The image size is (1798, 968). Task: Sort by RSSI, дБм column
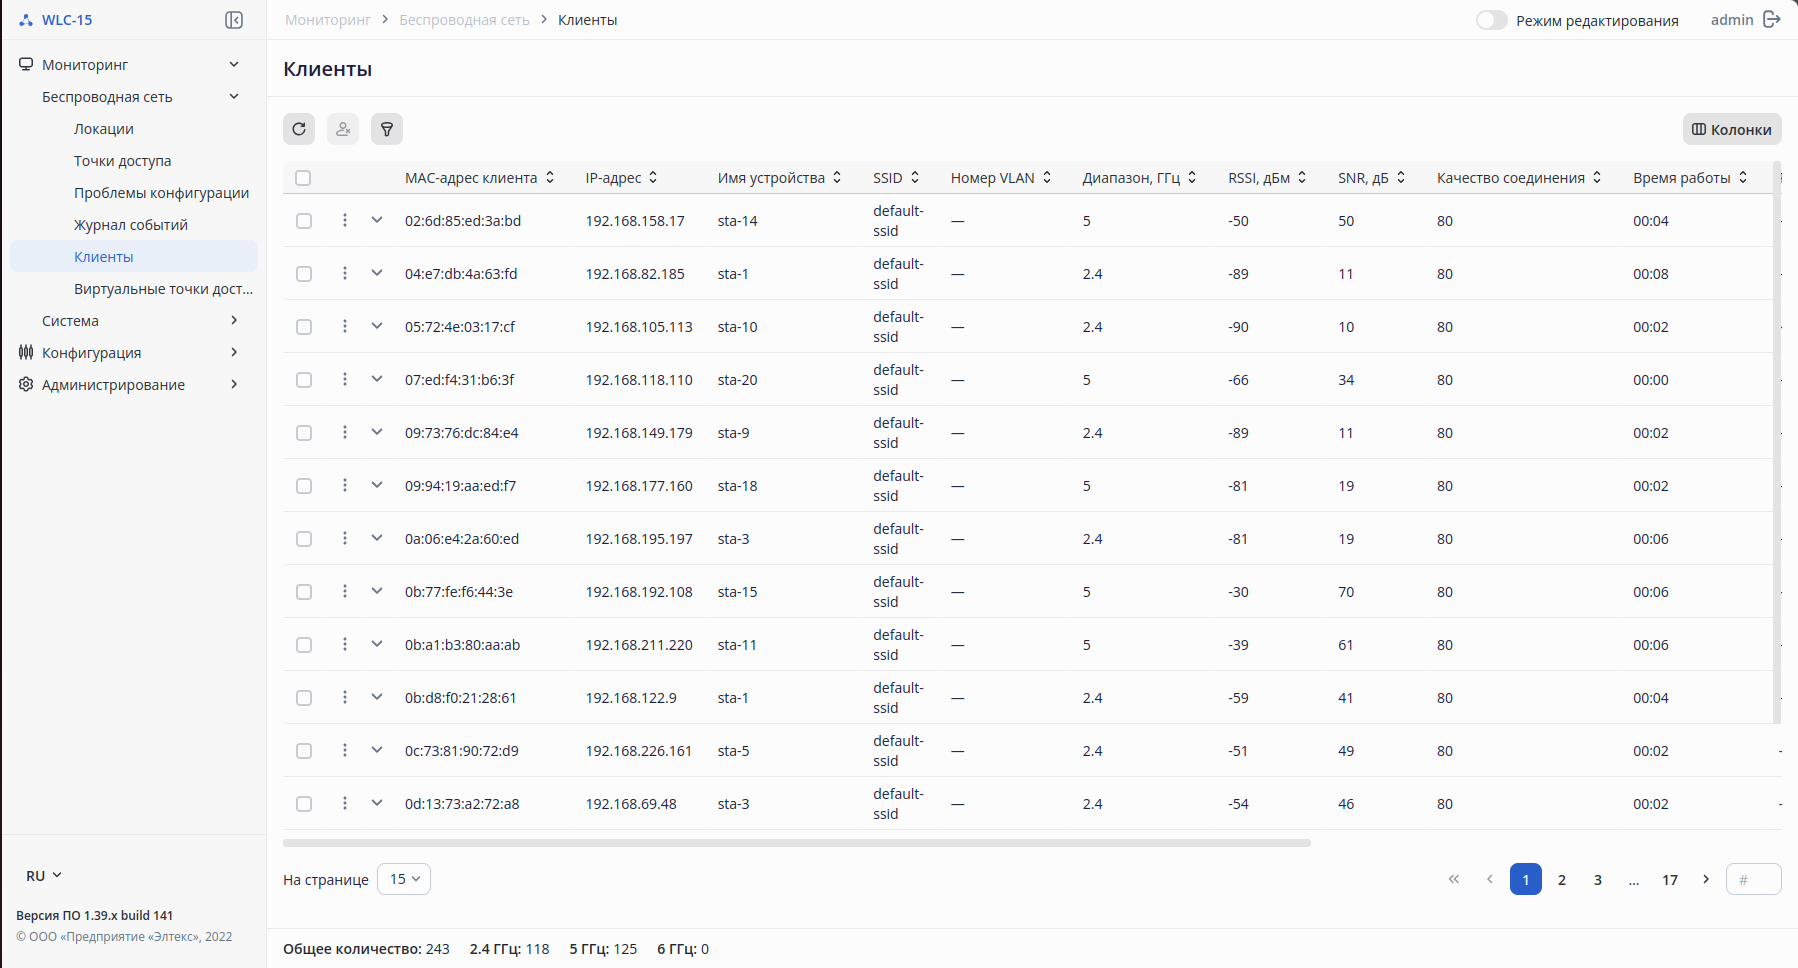click(x=1302, y=177)
